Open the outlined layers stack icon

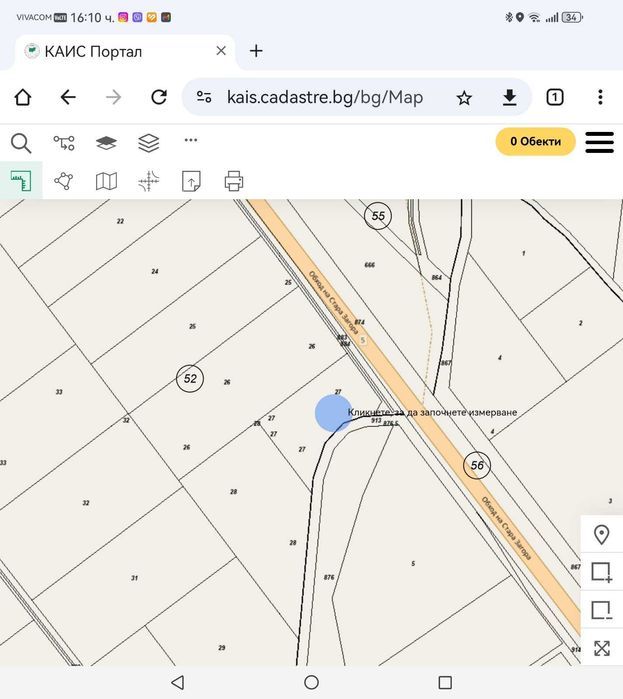tap(148, 143)
